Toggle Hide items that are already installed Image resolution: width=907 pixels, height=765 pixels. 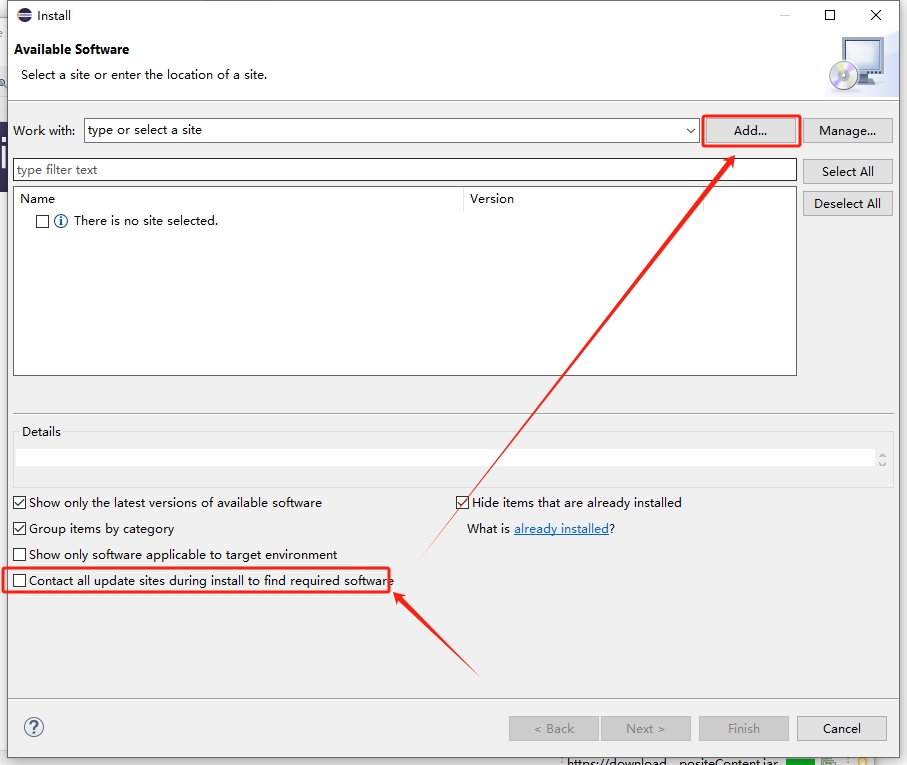pos(462,502)
